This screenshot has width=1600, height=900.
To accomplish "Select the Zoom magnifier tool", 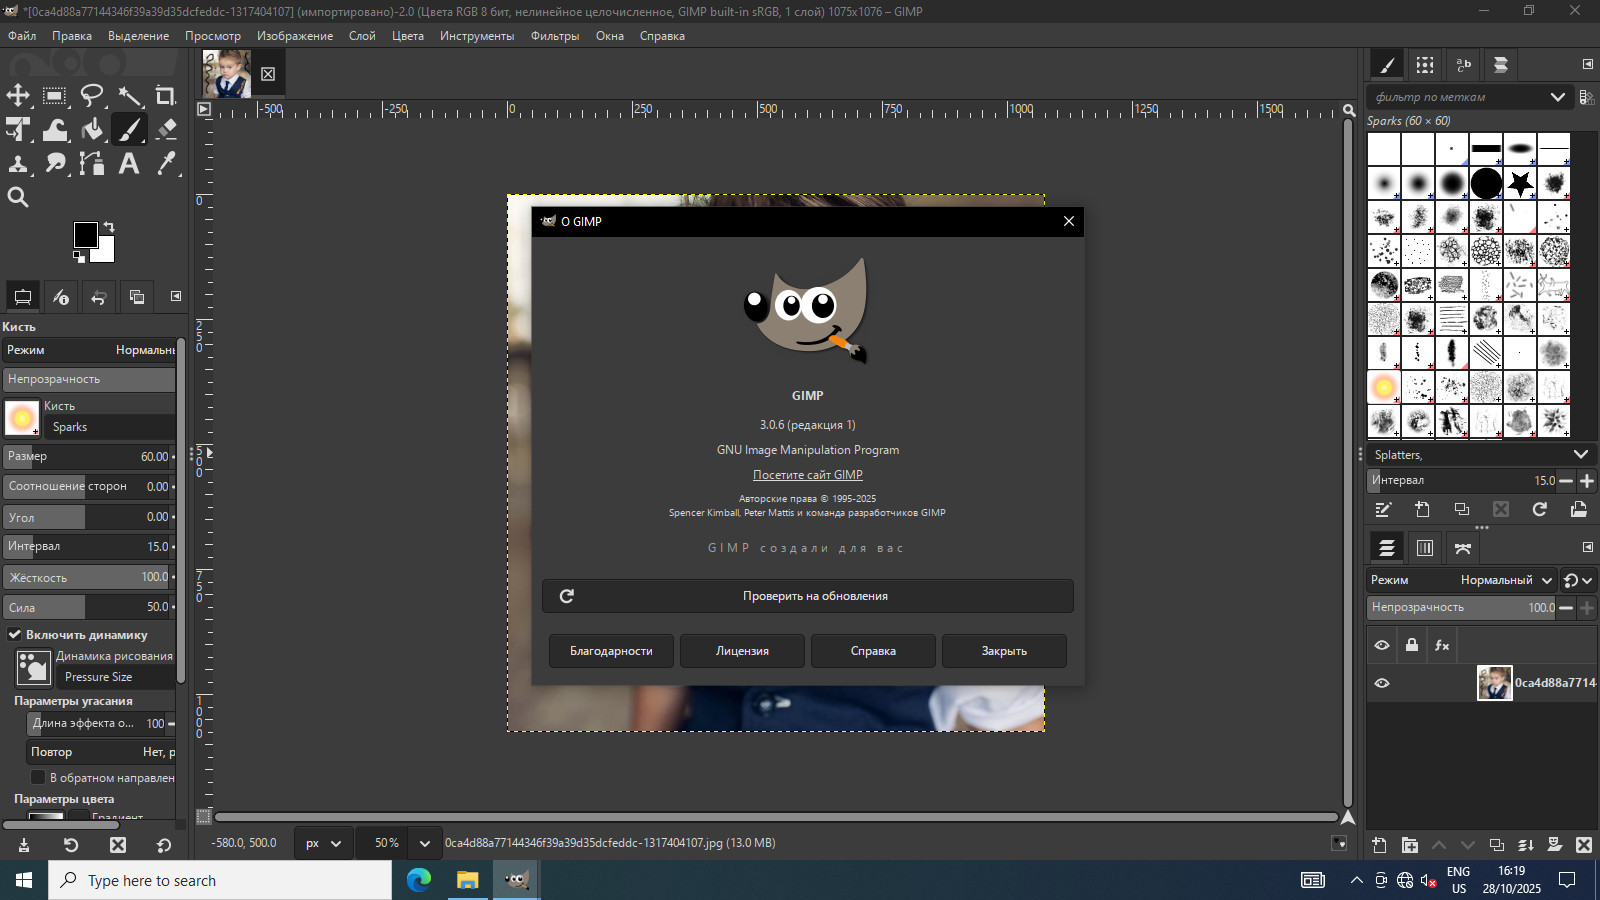I will (x=18, y=197).
